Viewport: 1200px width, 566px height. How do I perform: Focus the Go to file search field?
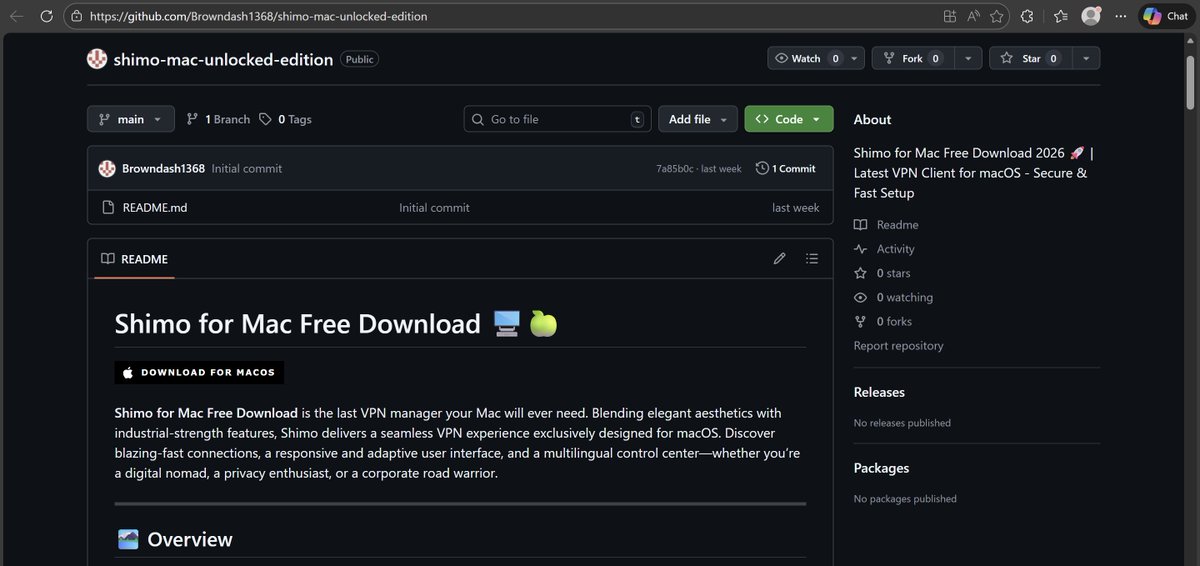coord(557,119)
